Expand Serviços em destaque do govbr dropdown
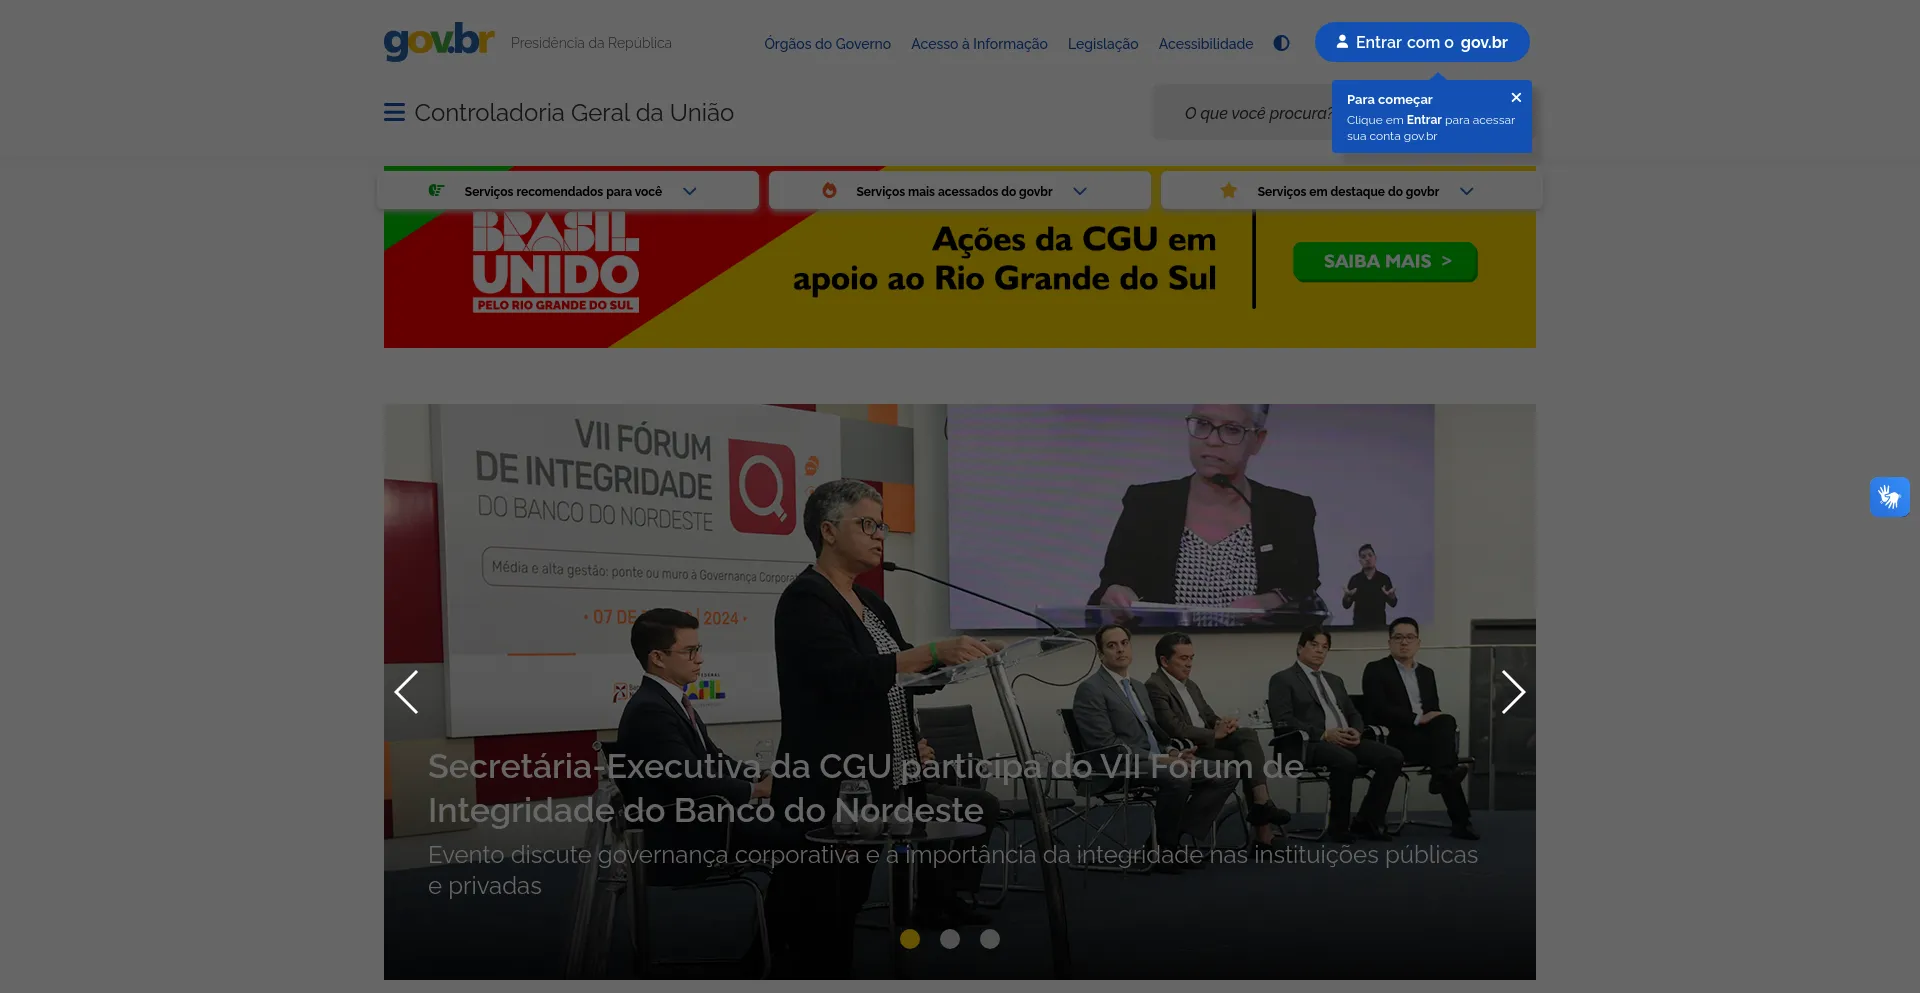1920x993 pixels. (1352, 190)
